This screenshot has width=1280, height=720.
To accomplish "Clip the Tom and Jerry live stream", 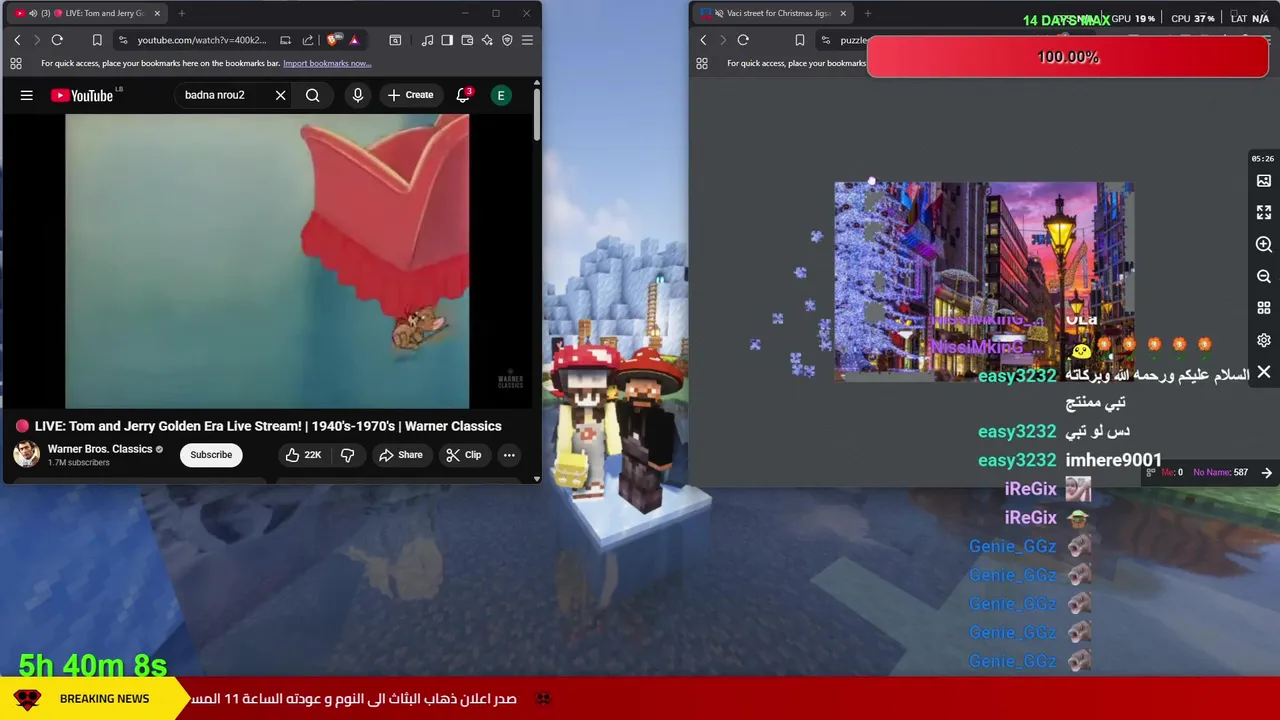I will (464, 455).
